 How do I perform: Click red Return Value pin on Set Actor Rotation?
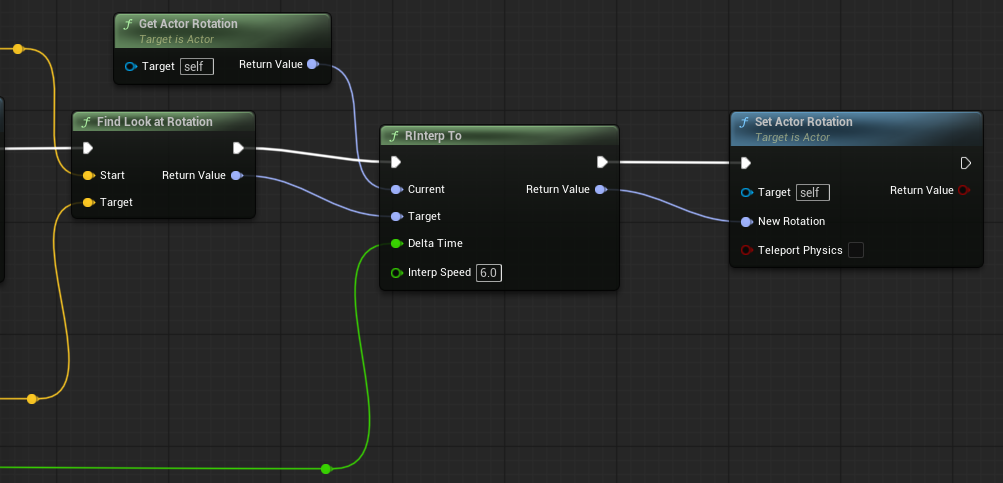(x=963, y=191)
